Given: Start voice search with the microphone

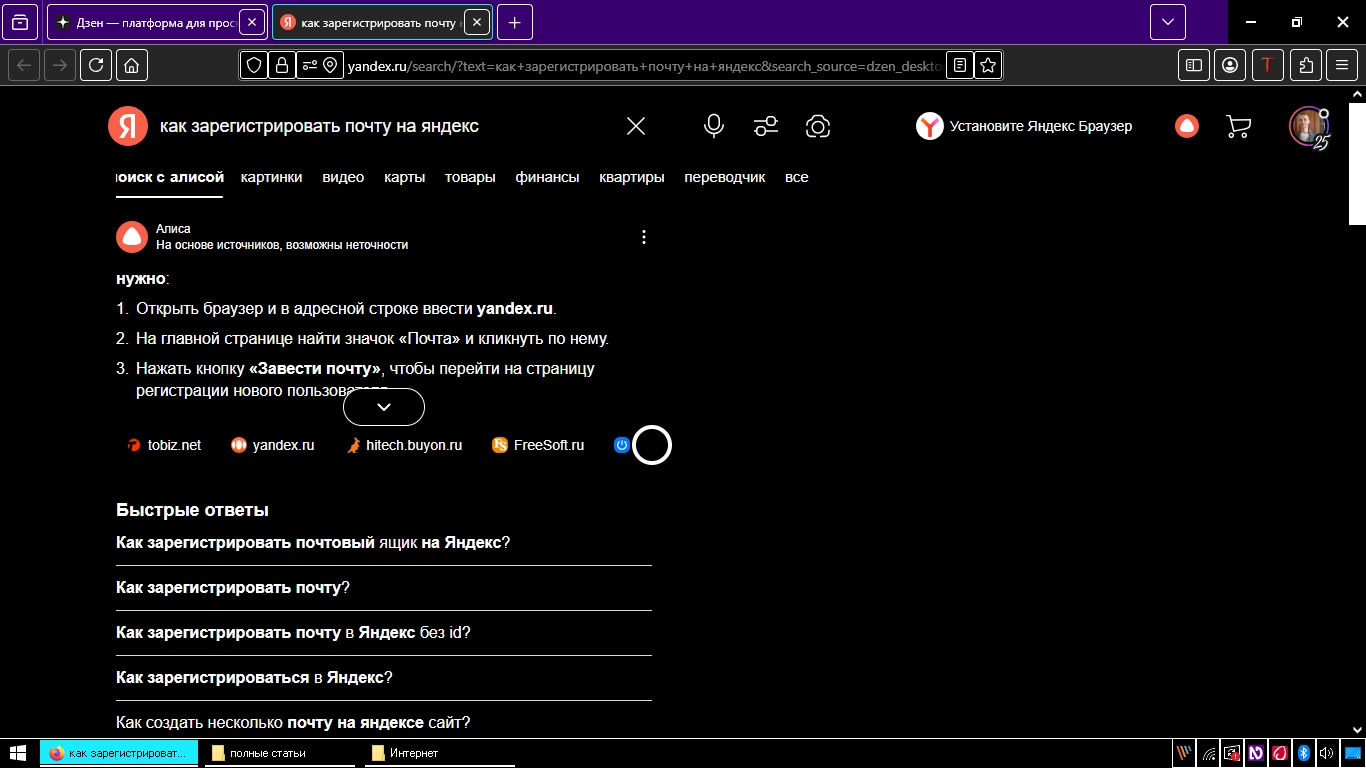Looking at the screenshot, I should 713,126.
